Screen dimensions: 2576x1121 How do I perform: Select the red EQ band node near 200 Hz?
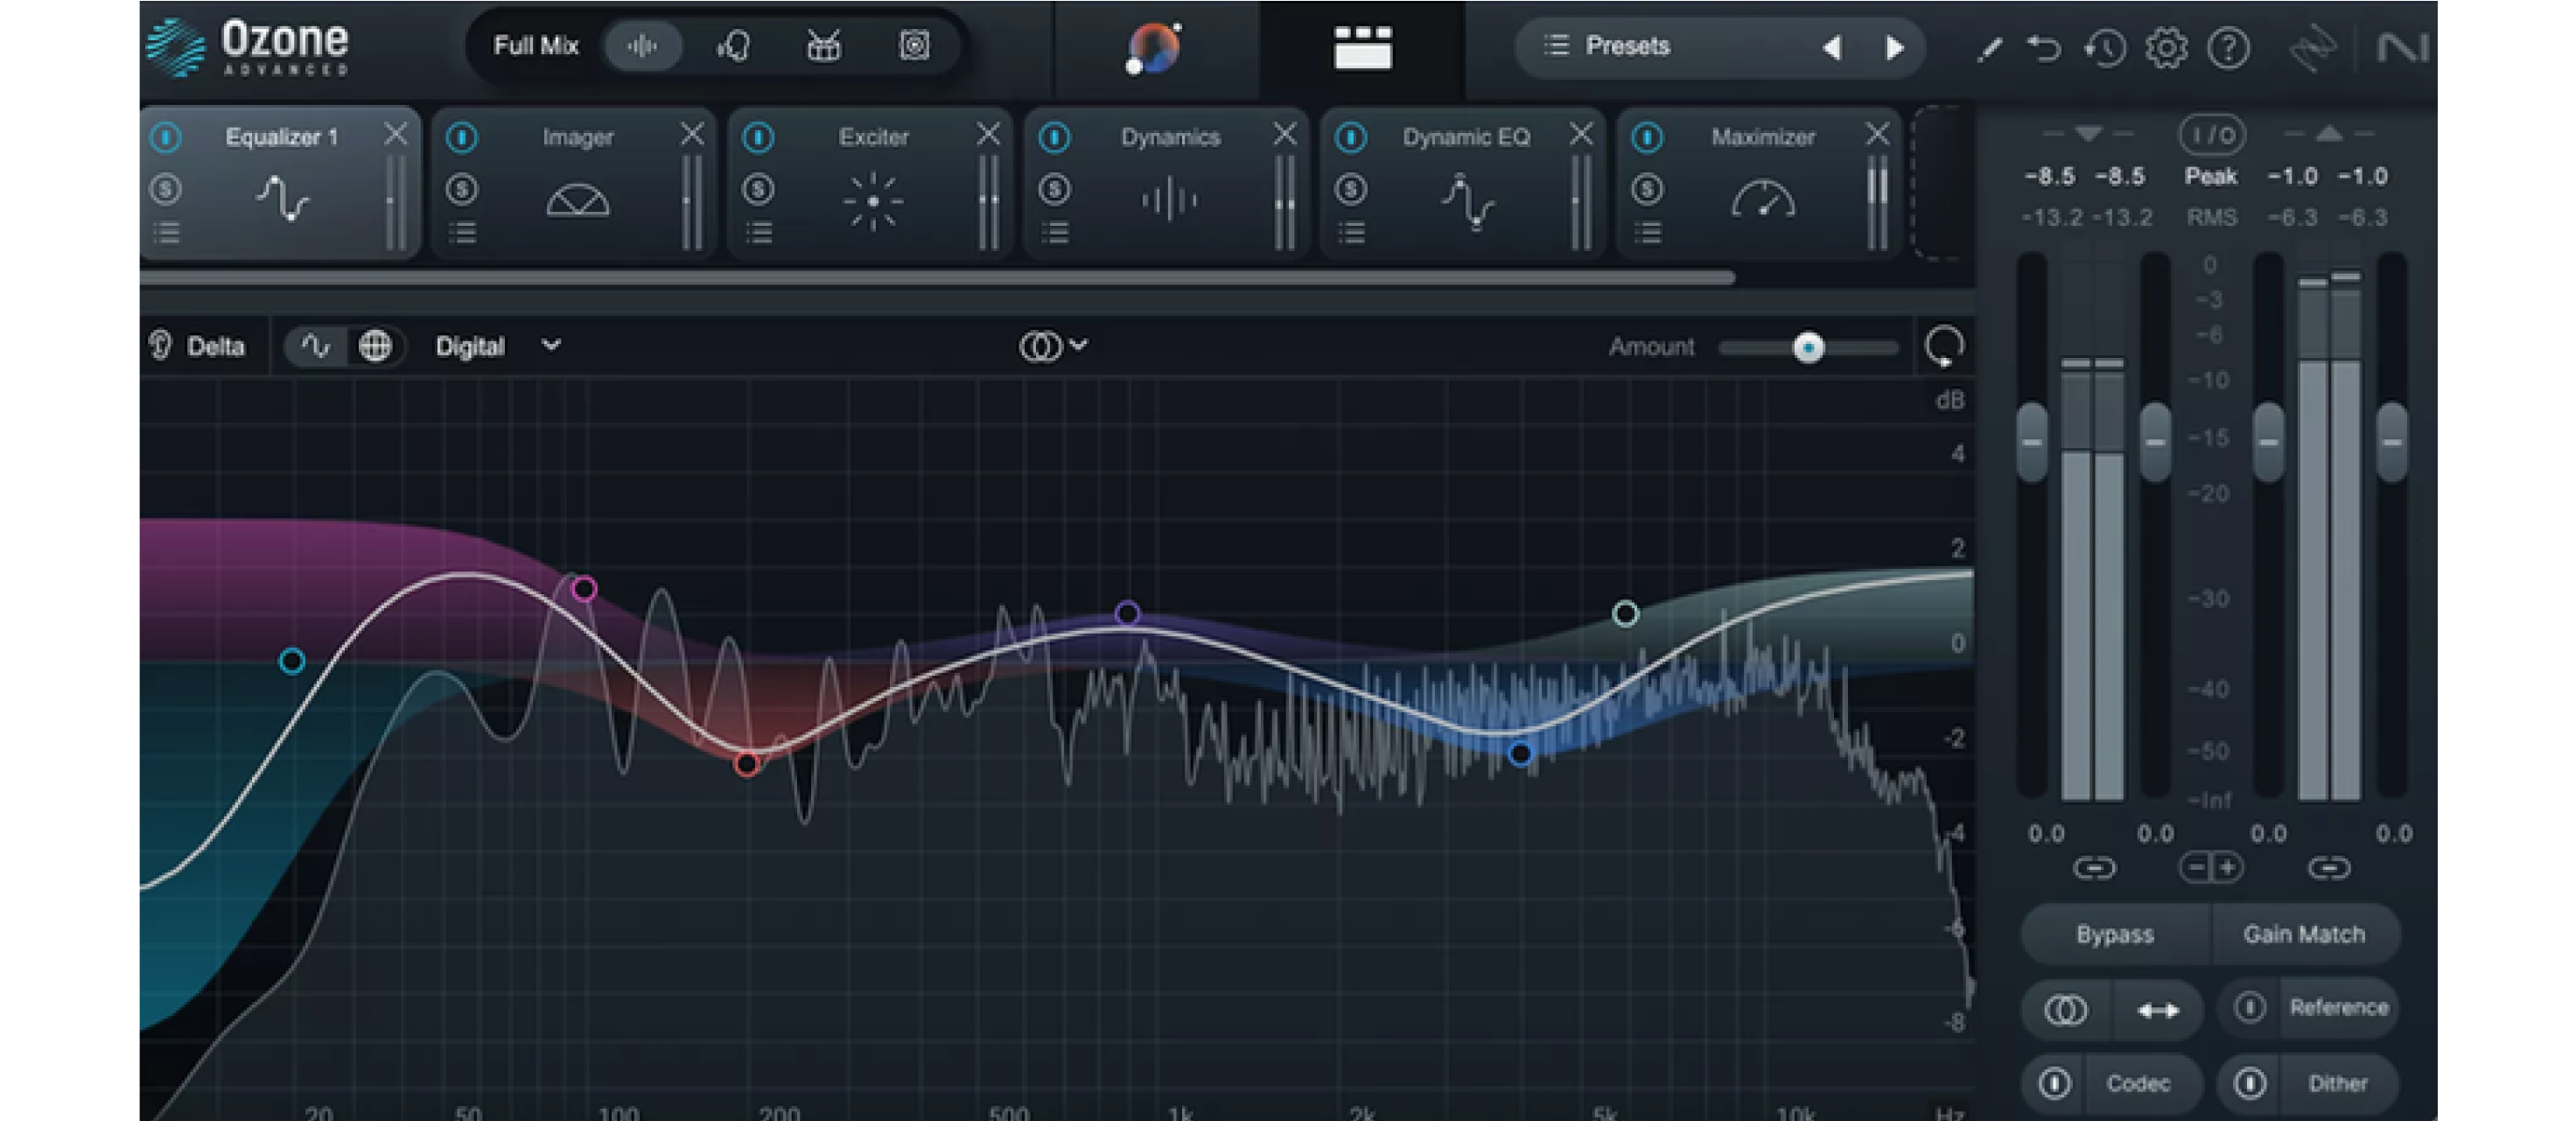tap(747, 765)
